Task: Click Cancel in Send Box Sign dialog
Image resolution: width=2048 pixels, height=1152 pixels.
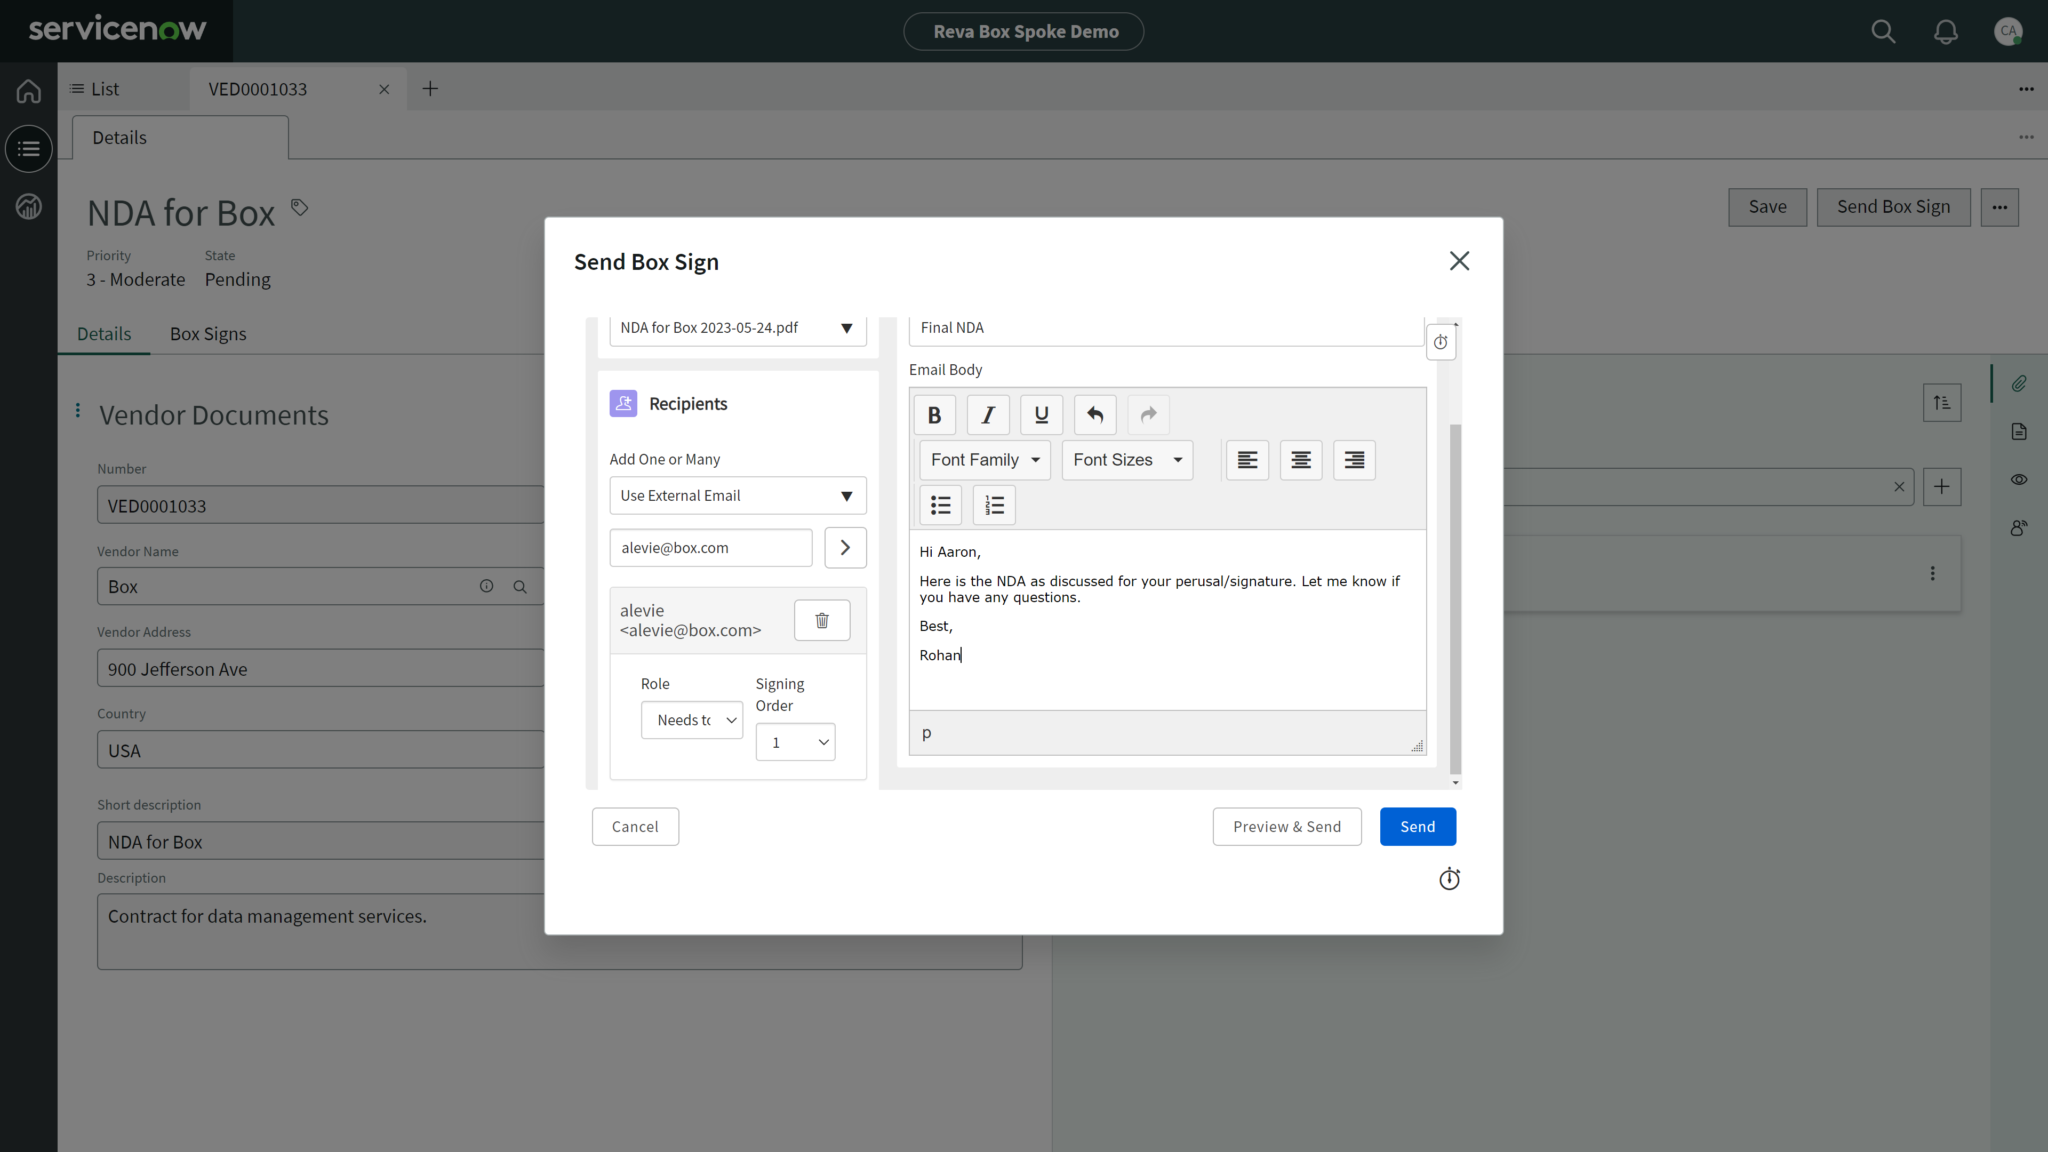Action: 635,827
